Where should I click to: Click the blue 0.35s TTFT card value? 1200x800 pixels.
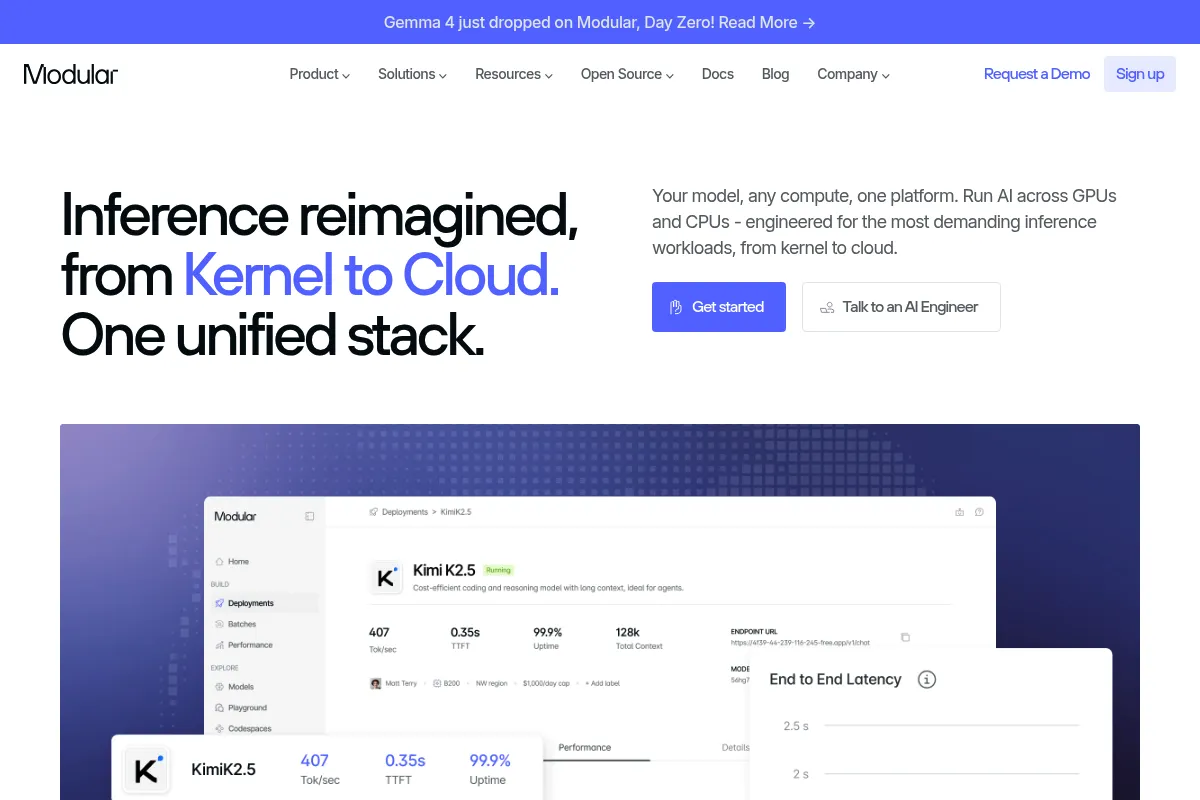pyautogui.click(x=405, y=761)
